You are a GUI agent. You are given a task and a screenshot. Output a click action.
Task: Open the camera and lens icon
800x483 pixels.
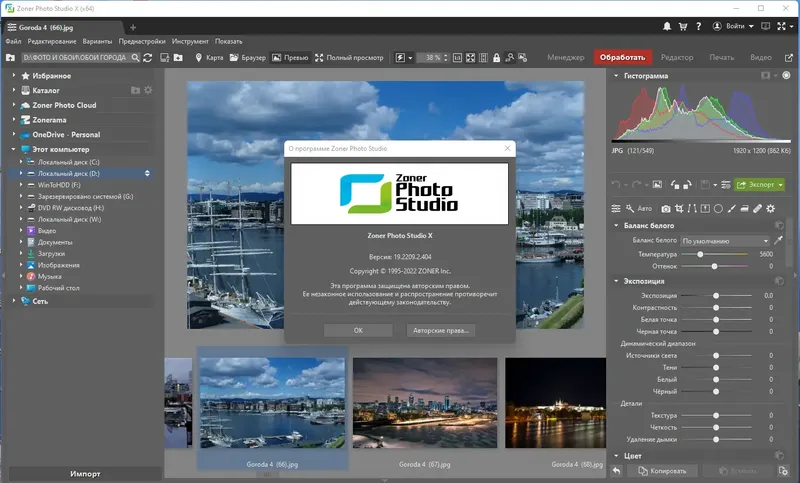(x=666, y=209)
